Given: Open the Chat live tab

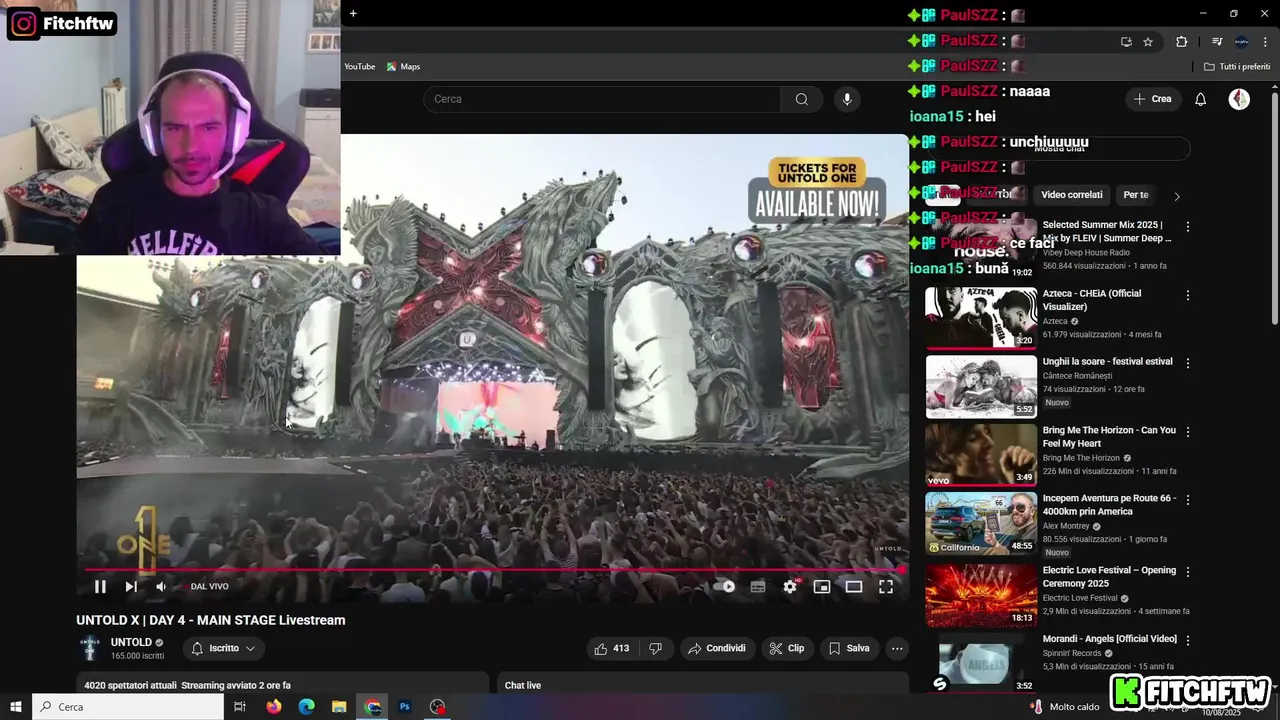Looking at the screenshot, I should click(523, 685).
